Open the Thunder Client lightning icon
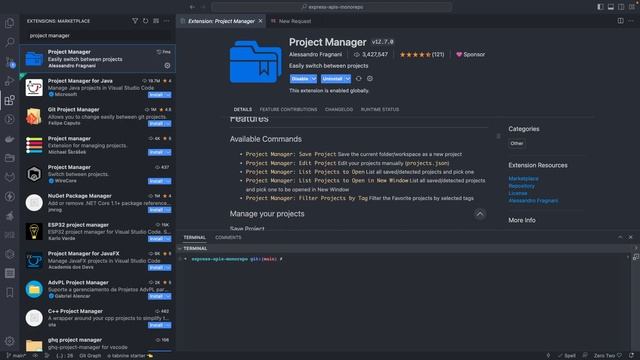 (x=10, y=196)
